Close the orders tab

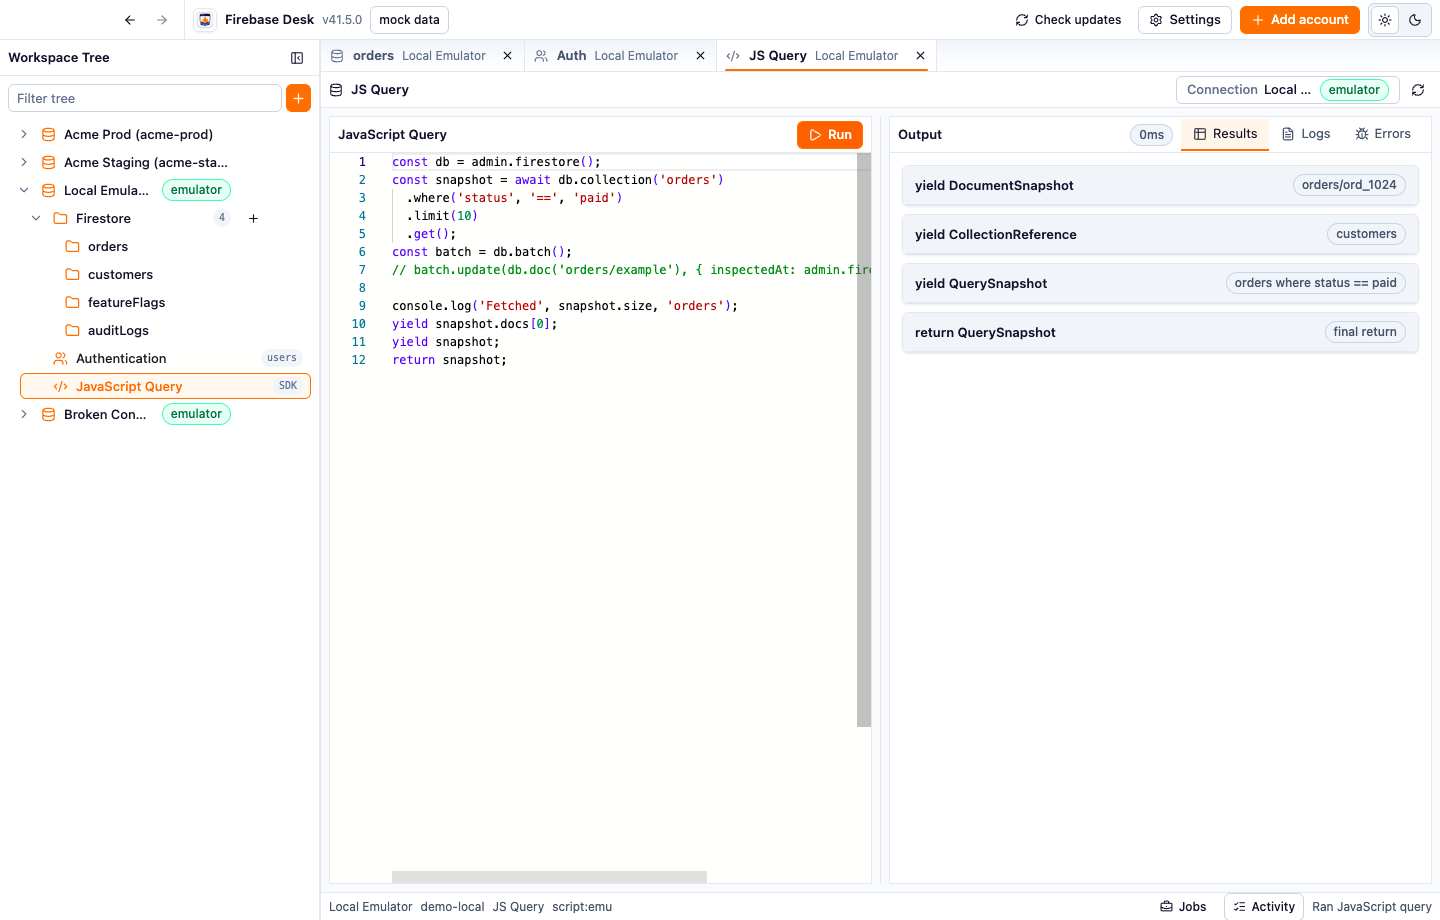pyautogui.click(x=507, y=56)
